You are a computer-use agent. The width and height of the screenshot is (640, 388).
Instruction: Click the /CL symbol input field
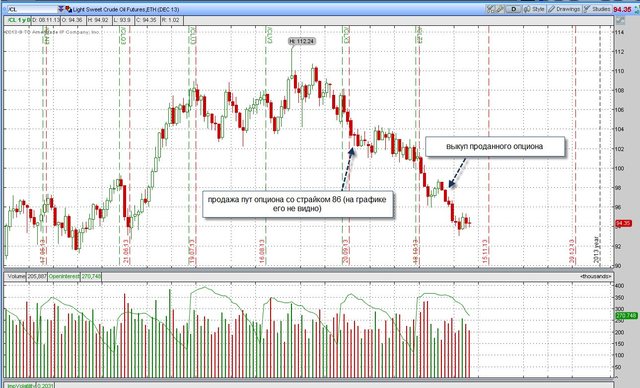coord(33,9)
